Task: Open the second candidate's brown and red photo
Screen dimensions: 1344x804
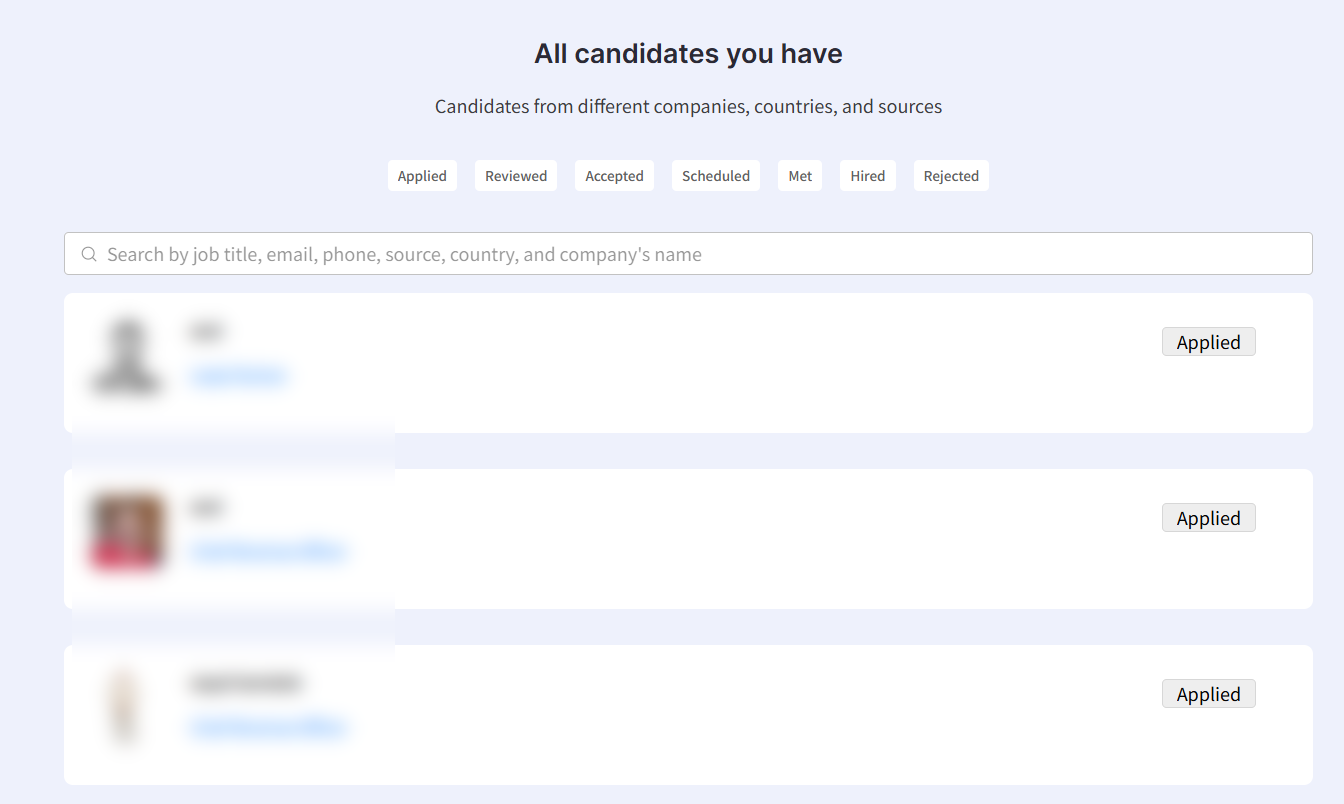Action: click(127, 532)
